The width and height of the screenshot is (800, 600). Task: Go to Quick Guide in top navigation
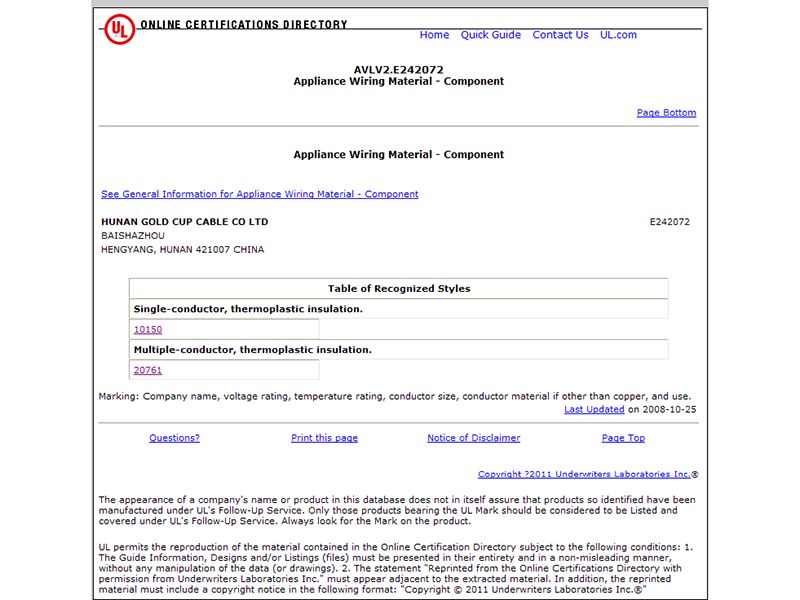pyautogui.click(x=490, y=35)
